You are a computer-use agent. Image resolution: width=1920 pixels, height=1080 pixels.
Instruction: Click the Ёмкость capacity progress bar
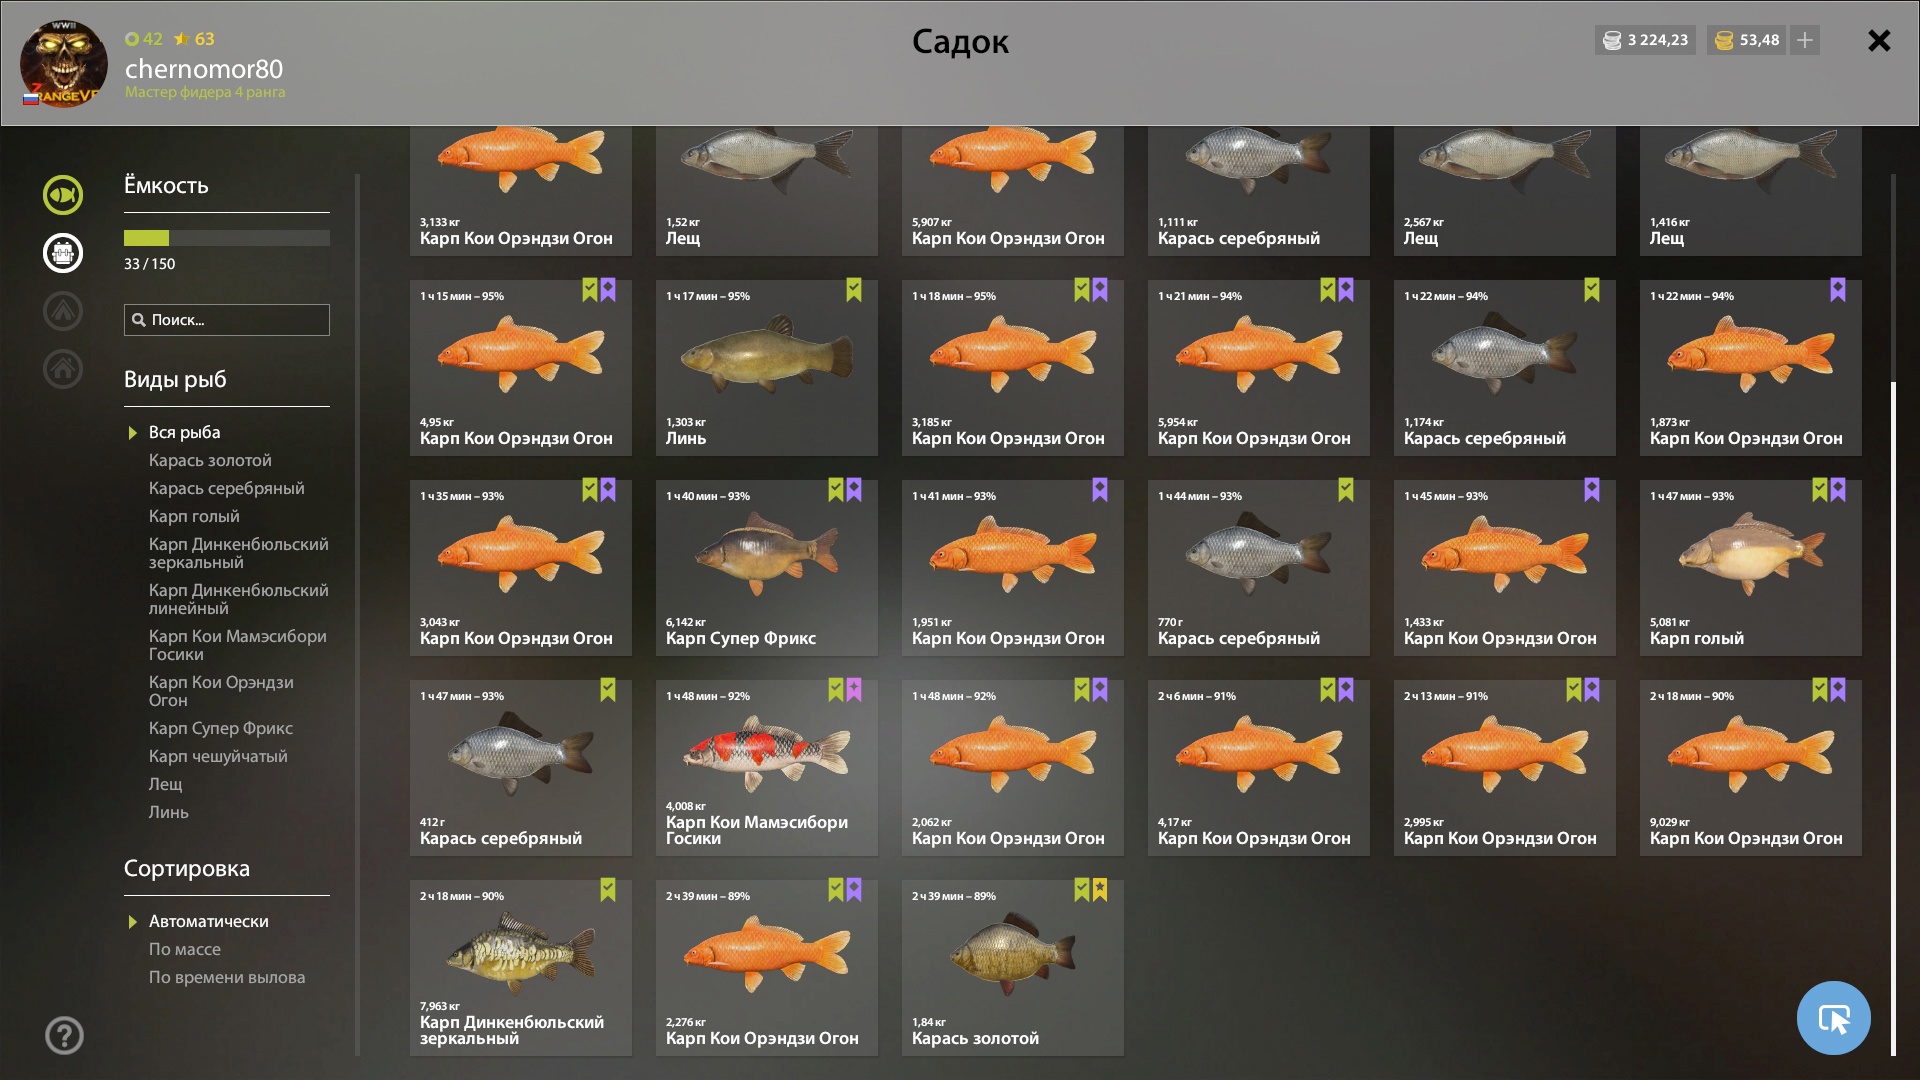(x=227, y=238)
